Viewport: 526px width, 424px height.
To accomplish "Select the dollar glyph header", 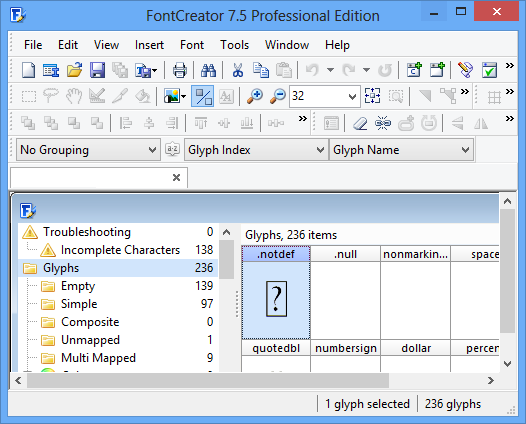I will (x=416, y=348).
